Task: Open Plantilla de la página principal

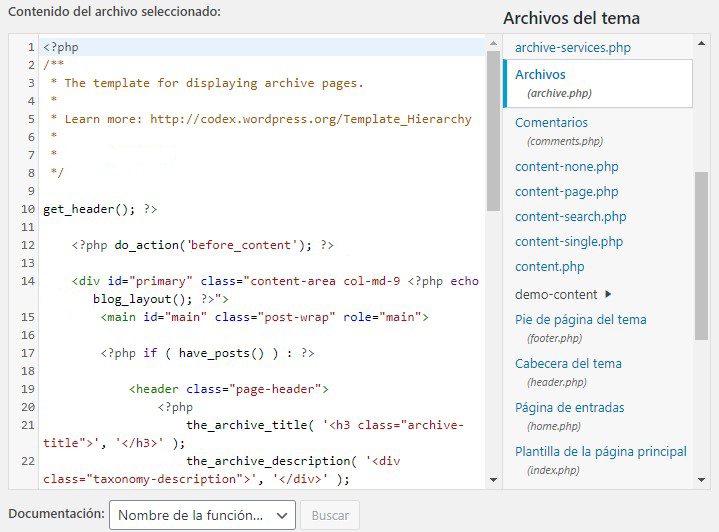Action: click(x=600, y=452)
